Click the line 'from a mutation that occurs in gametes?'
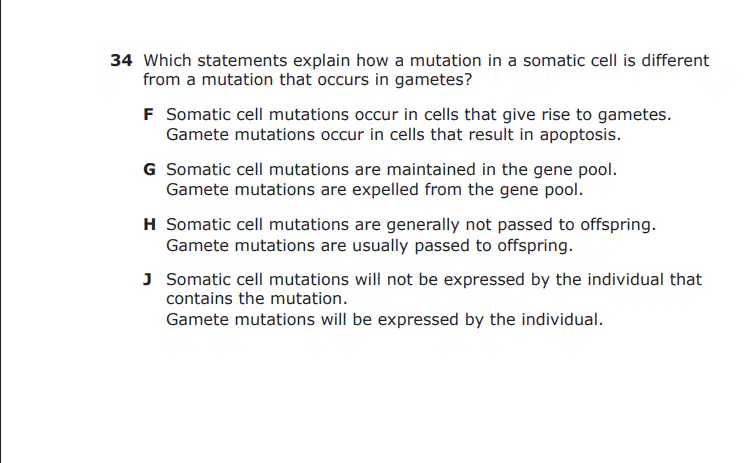This screenshot has width=751, height=463. (307, 80)
